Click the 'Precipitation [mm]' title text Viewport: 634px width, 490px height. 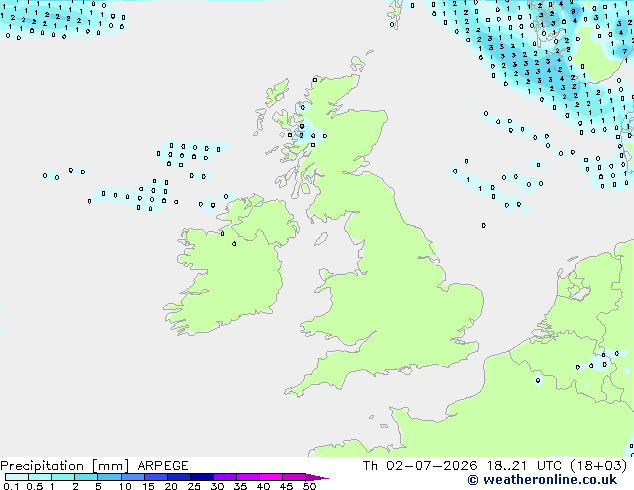[65, 466]
